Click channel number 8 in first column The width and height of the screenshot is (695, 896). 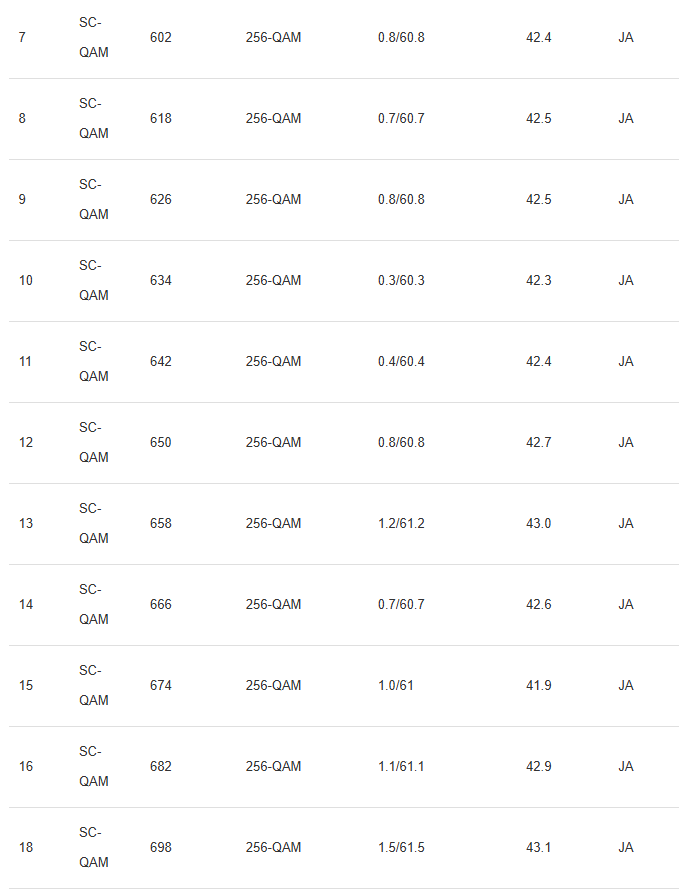23,119
